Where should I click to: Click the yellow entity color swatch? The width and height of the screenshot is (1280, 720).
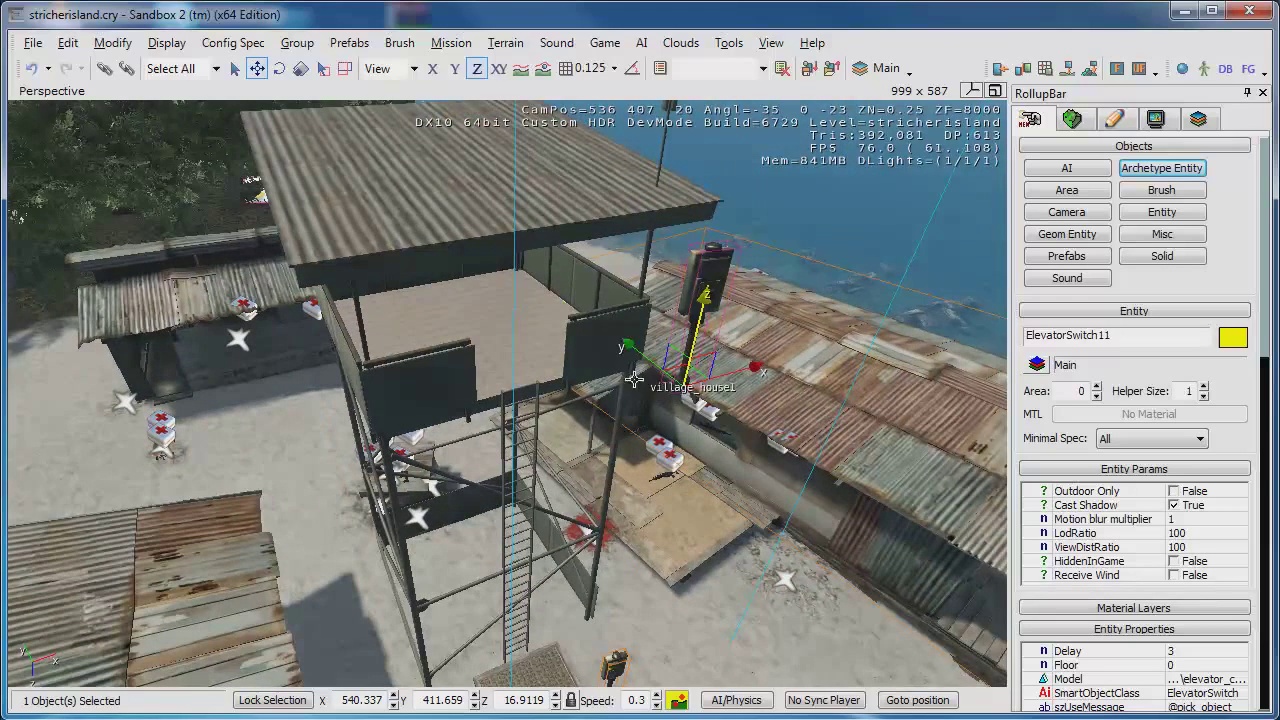pyautogui.click(x=1233, y=338)
